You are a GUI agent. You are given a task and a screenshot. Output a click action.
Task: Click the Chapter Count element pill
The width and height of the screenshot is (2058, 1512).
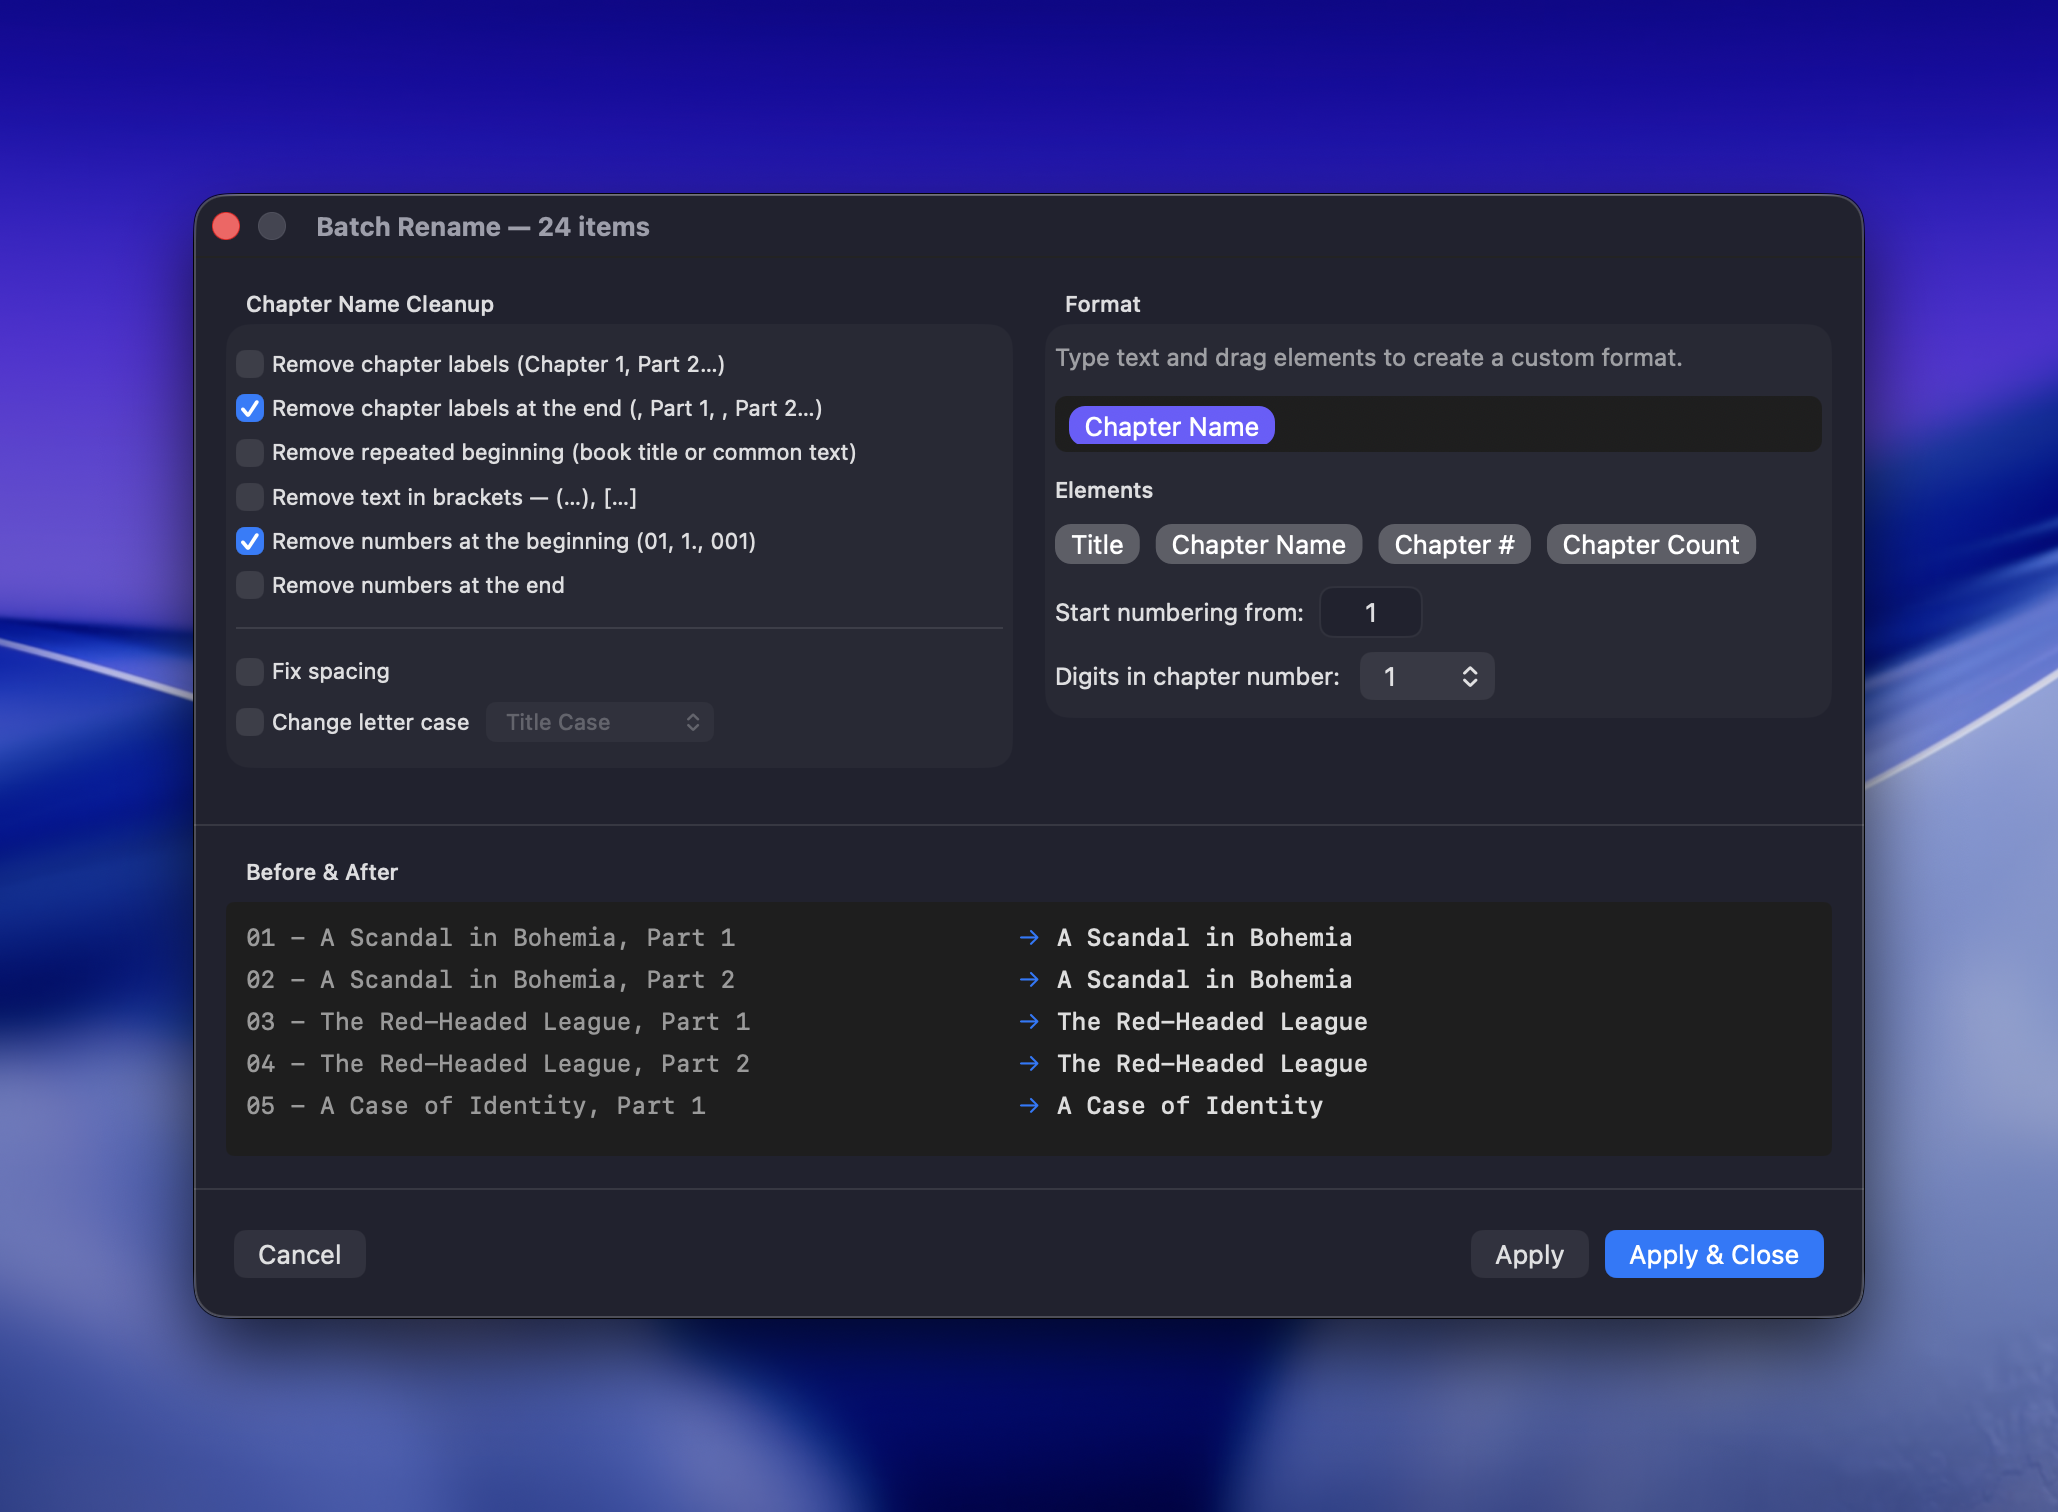click(x=1650, y=545)
